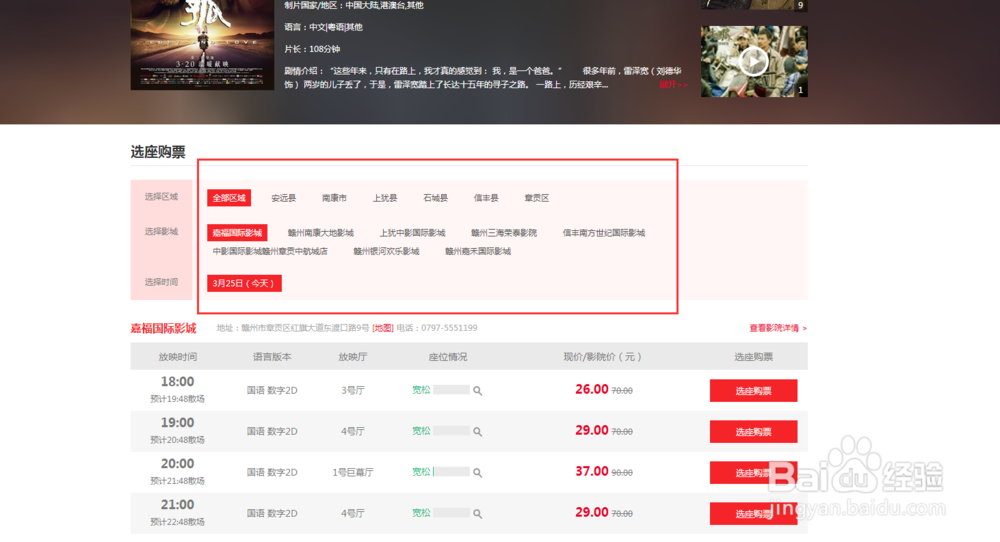Select the 石城县 region filter
The image size is (1000, 542).
coord(436,198)
